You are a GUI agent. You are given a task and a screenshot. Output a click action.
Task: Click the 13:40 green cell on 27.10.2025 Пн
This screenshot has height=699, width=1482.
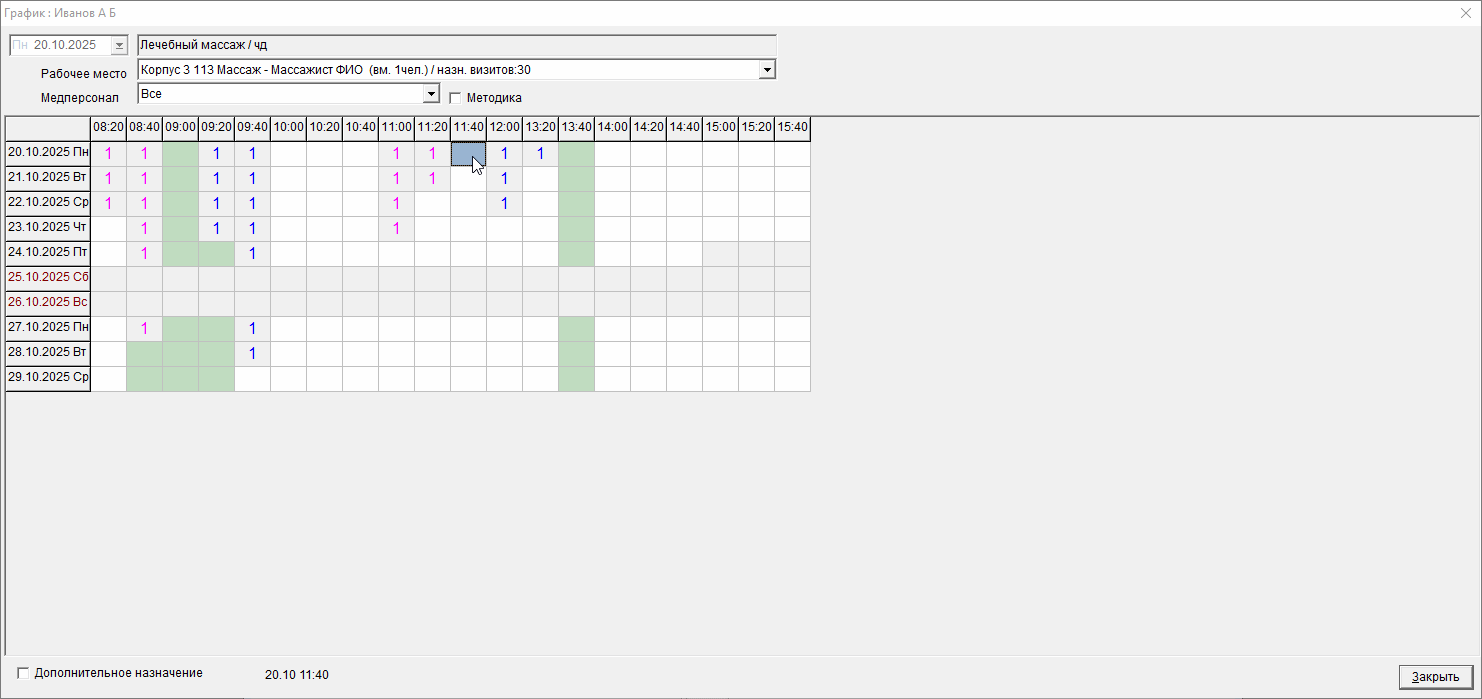576,329
